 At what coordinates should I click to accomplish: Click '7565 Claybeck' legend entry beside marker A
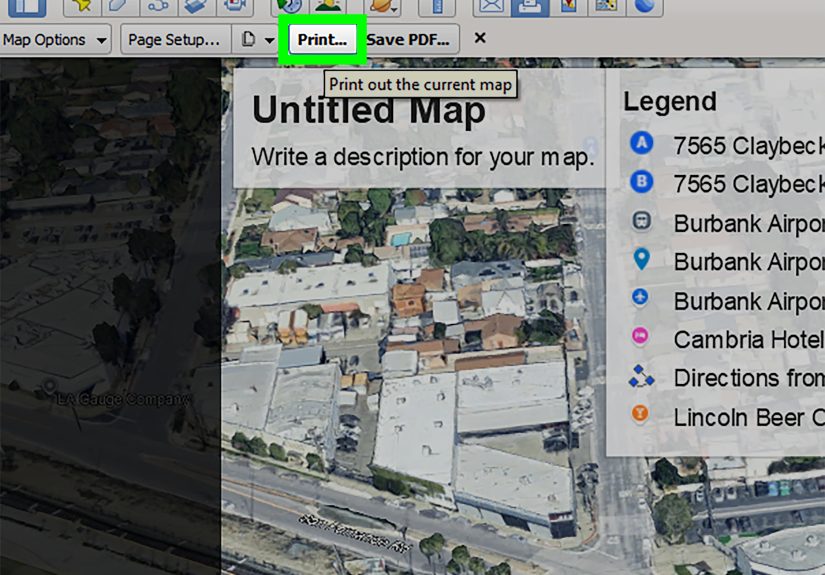tap(749, 146)
